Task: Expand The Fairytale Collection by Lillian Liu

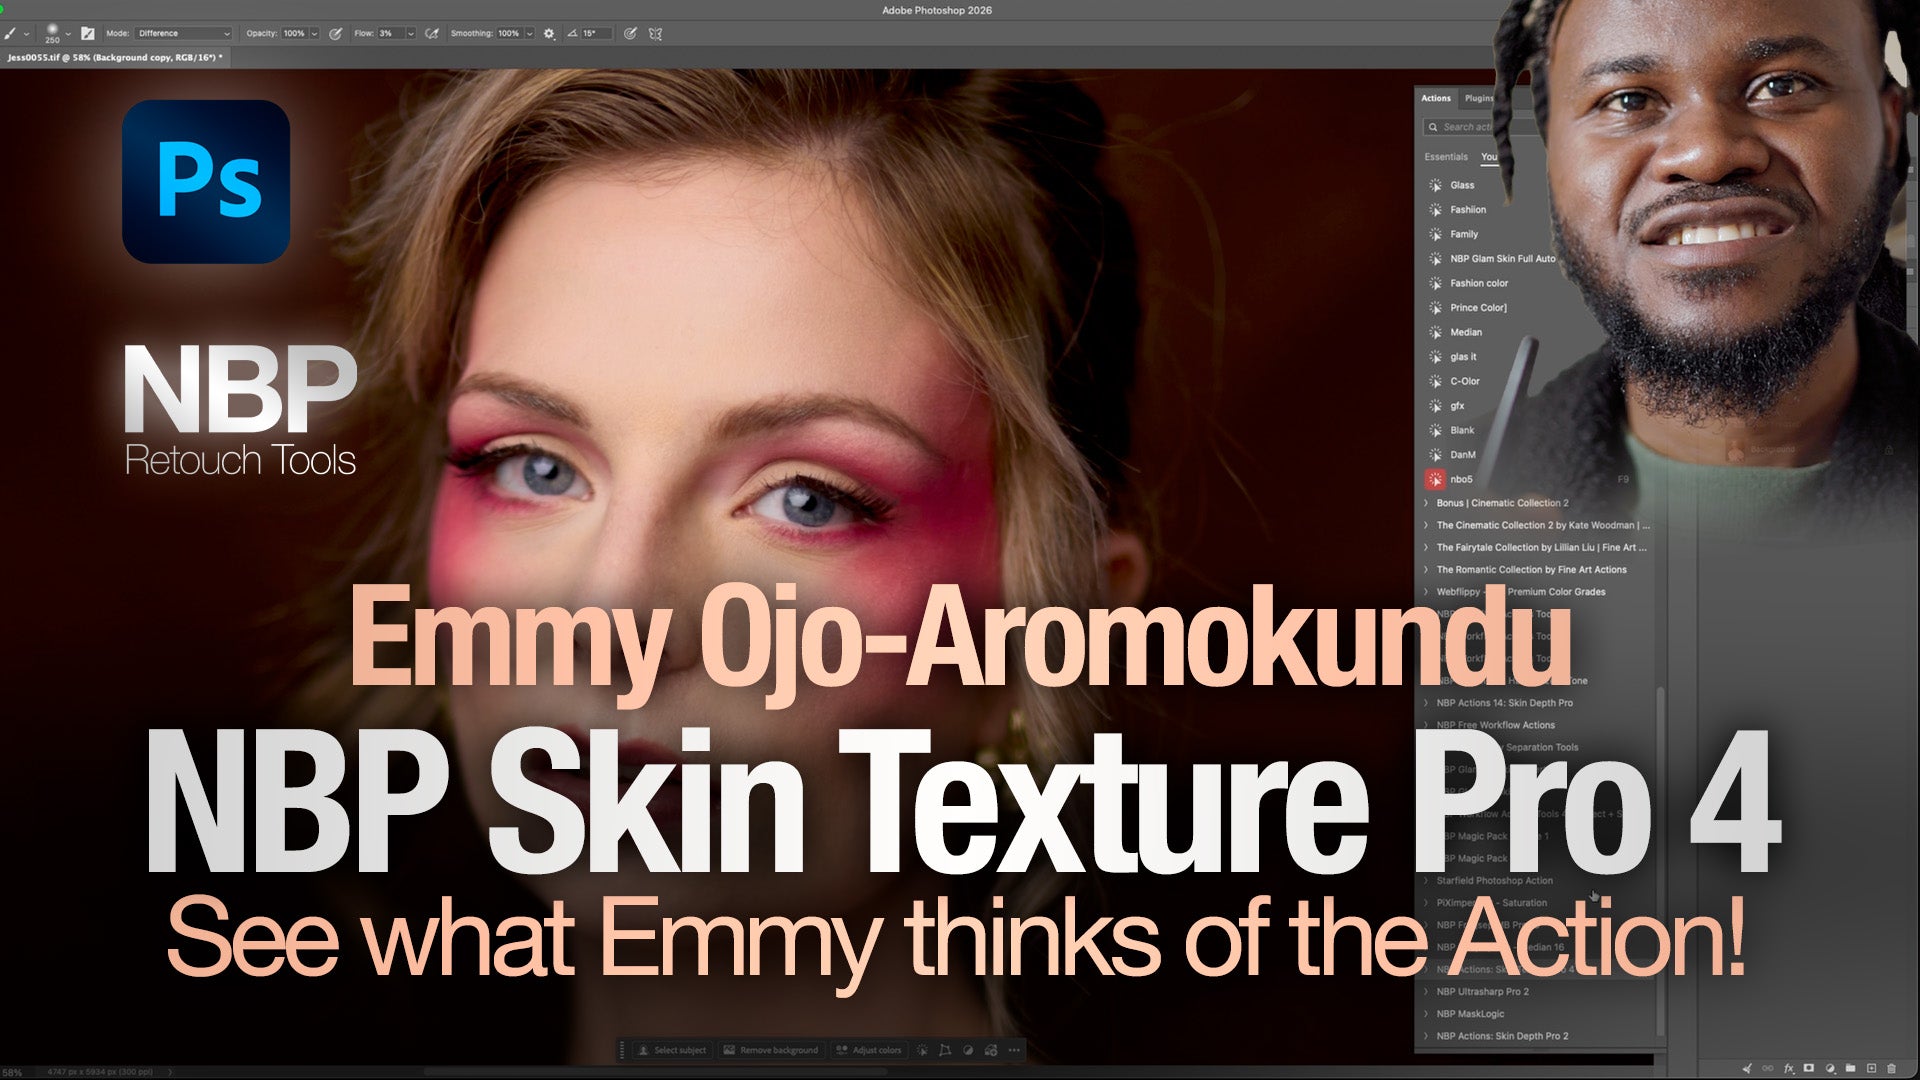Action: 1426,547
